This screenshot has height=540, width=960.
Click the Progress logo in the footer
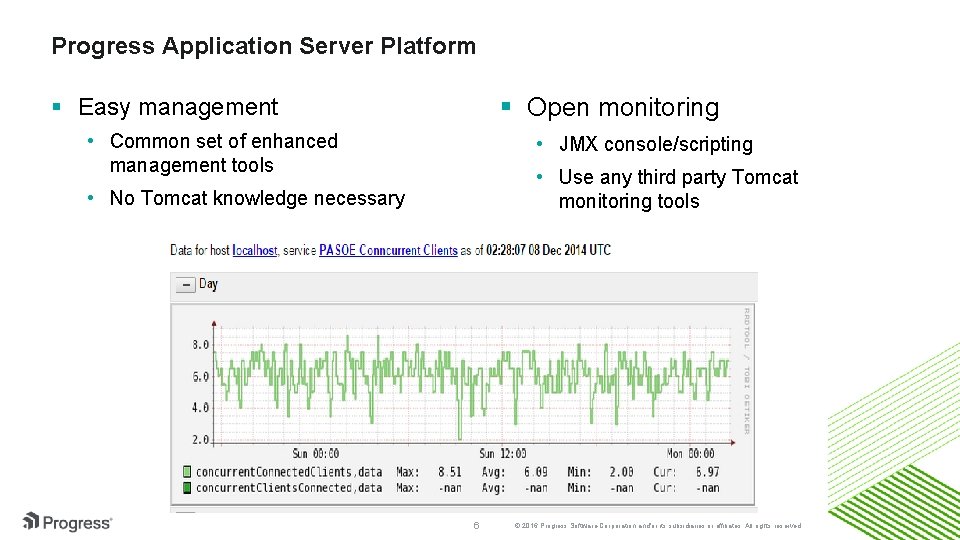click(x=67, y=522)
